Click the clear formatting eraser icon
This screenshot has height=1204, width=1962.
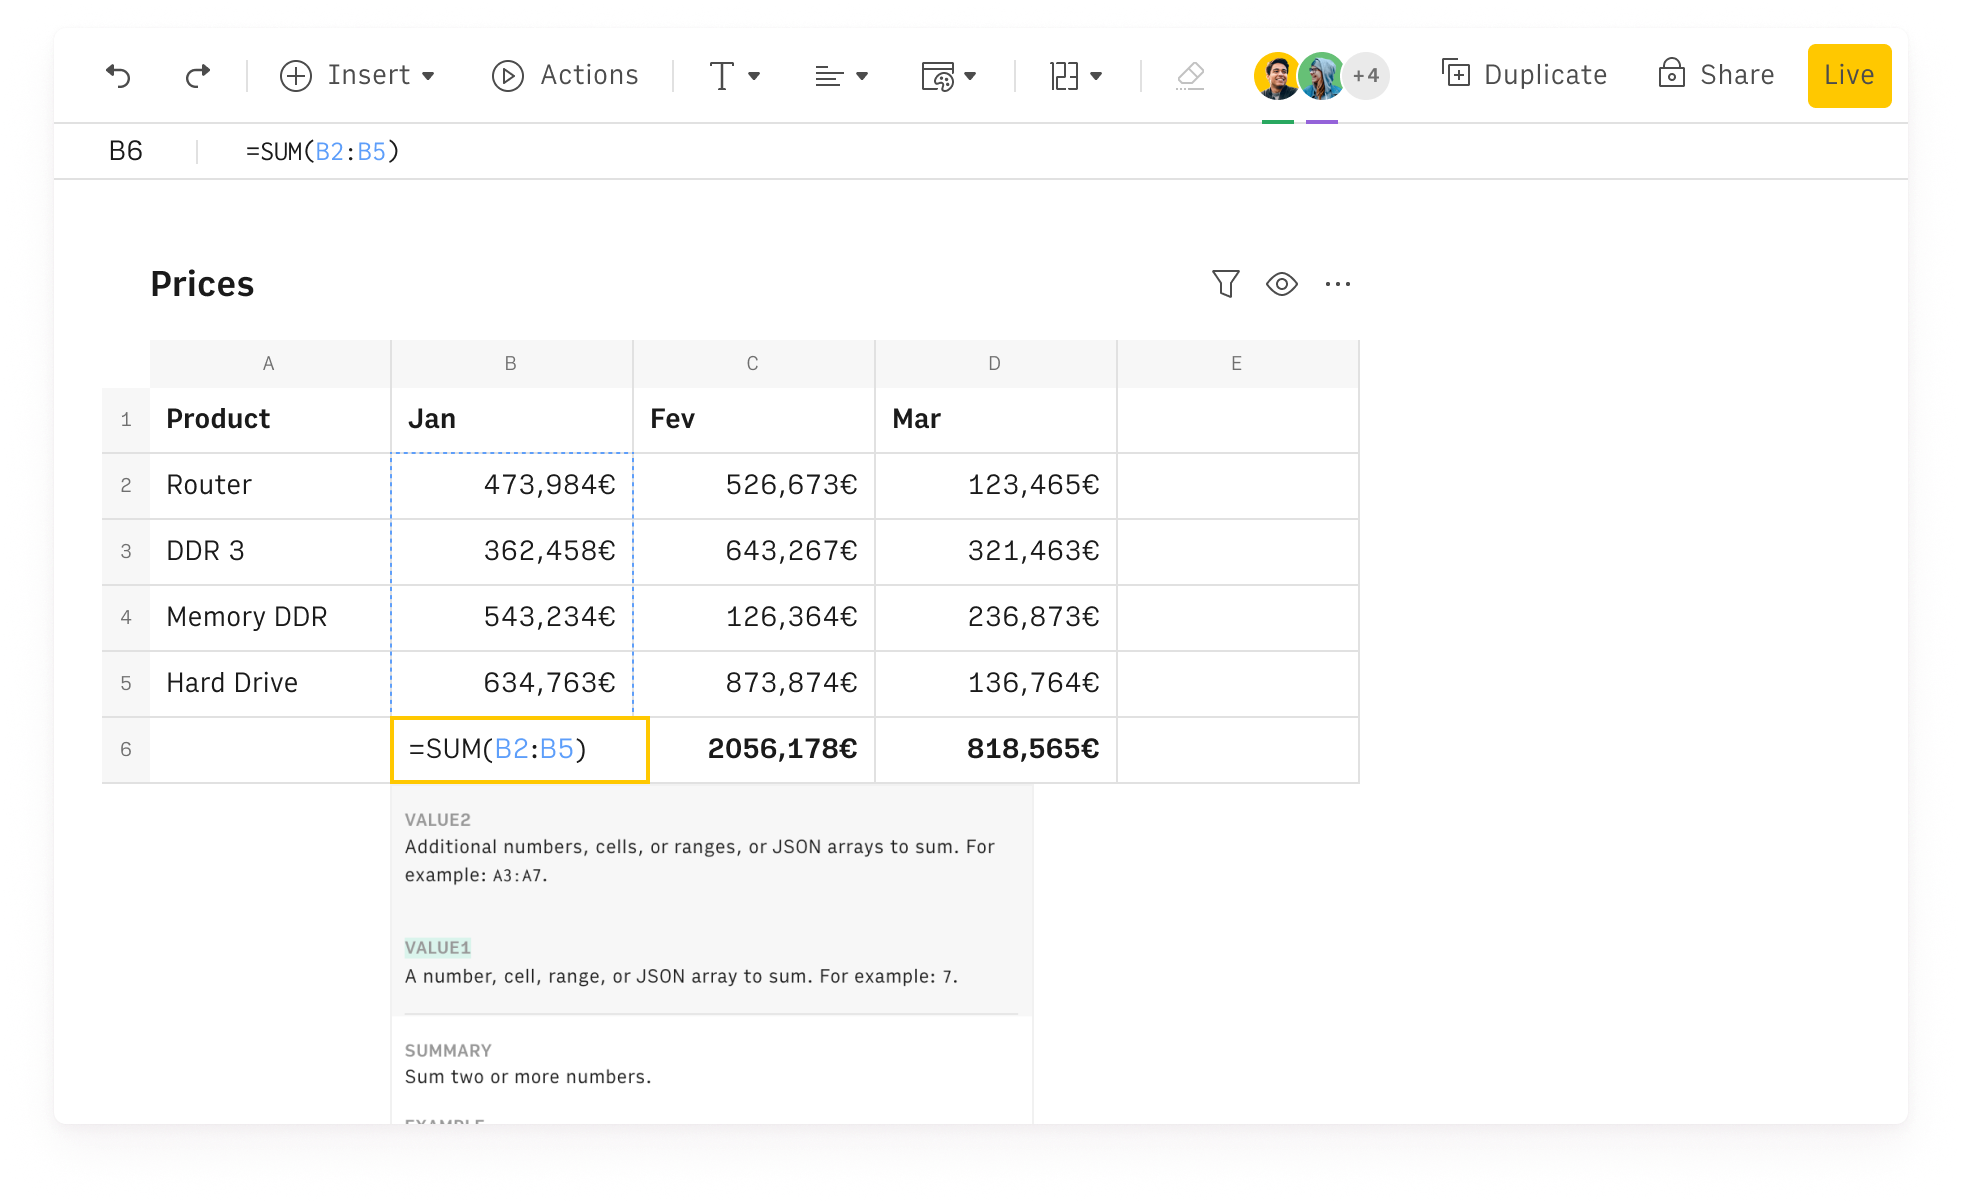coord(1189,75)
